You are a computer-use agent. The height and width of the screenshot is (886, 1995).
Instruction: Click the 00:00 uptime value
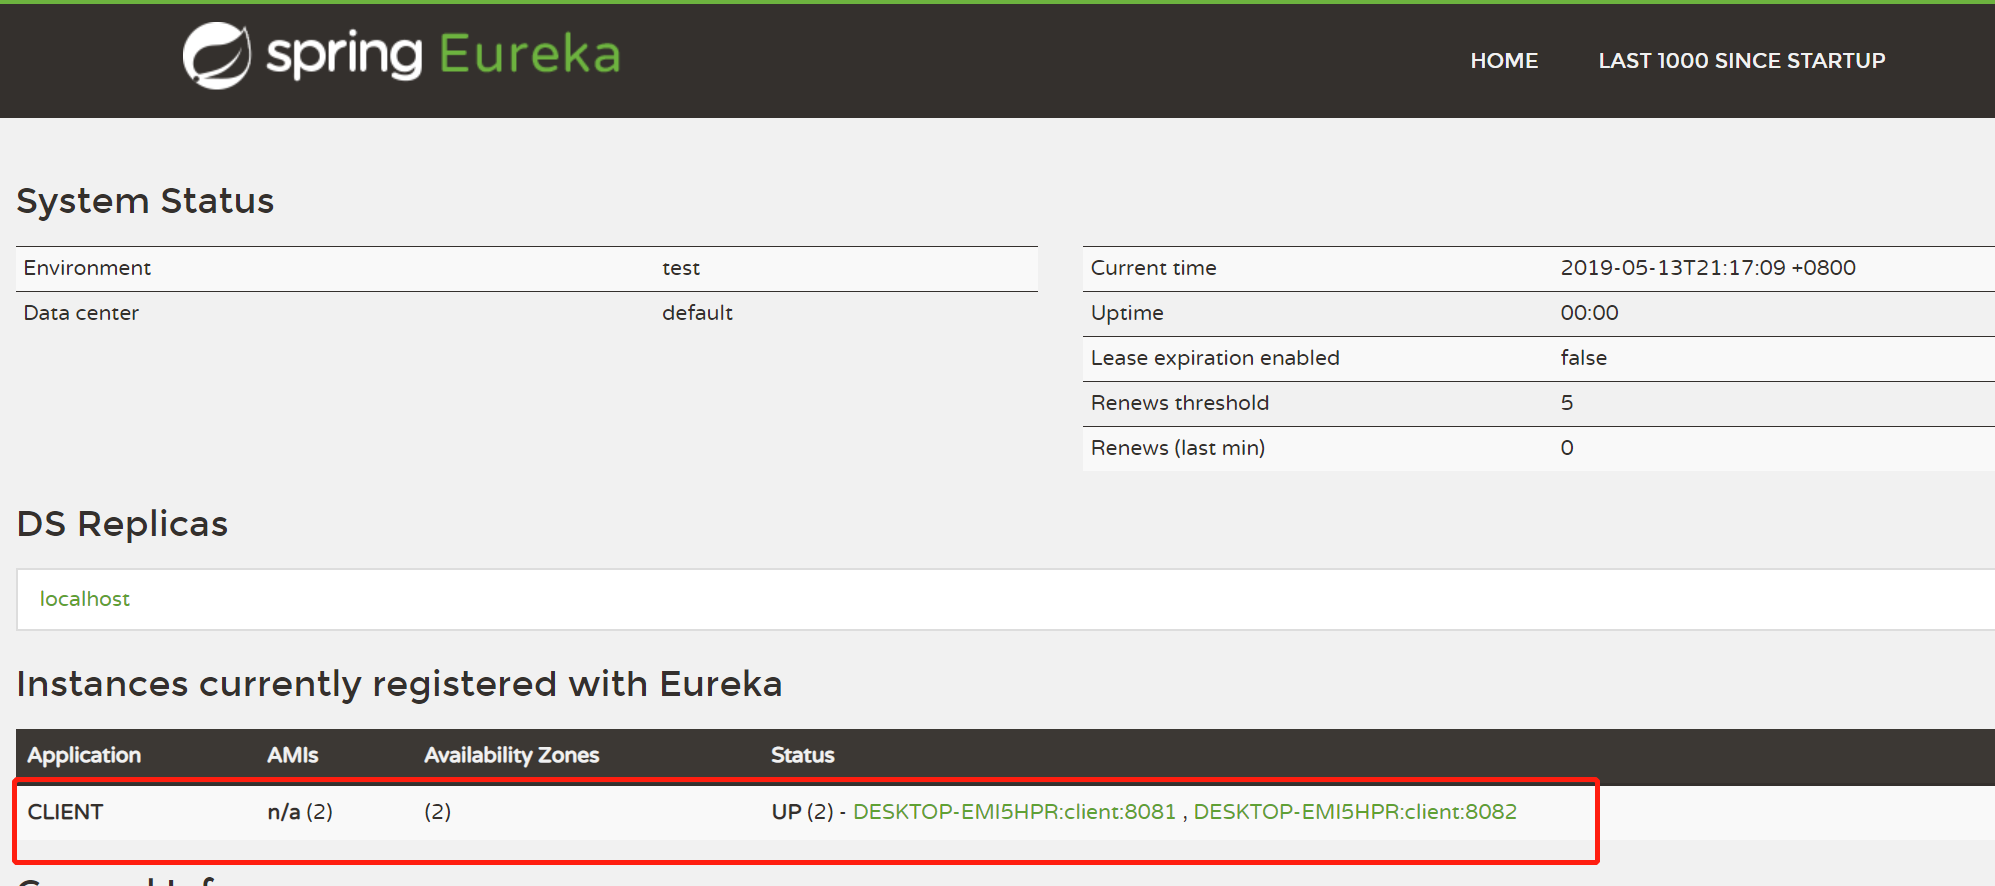pyautogui.click(x=1589, y=313)
